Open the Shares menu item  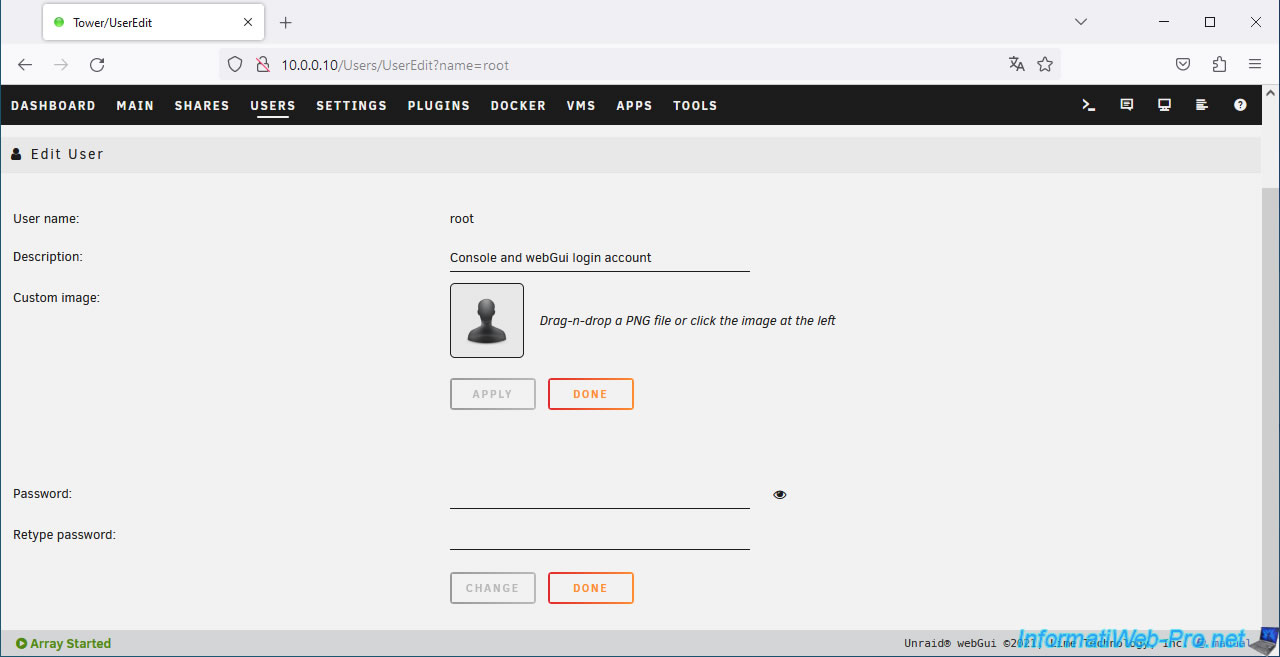(x=202, y=105)
